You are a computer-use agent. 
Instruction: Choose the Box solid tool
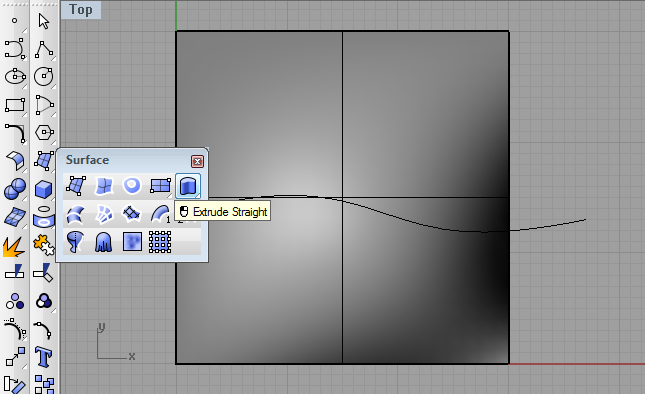point(44,190)
